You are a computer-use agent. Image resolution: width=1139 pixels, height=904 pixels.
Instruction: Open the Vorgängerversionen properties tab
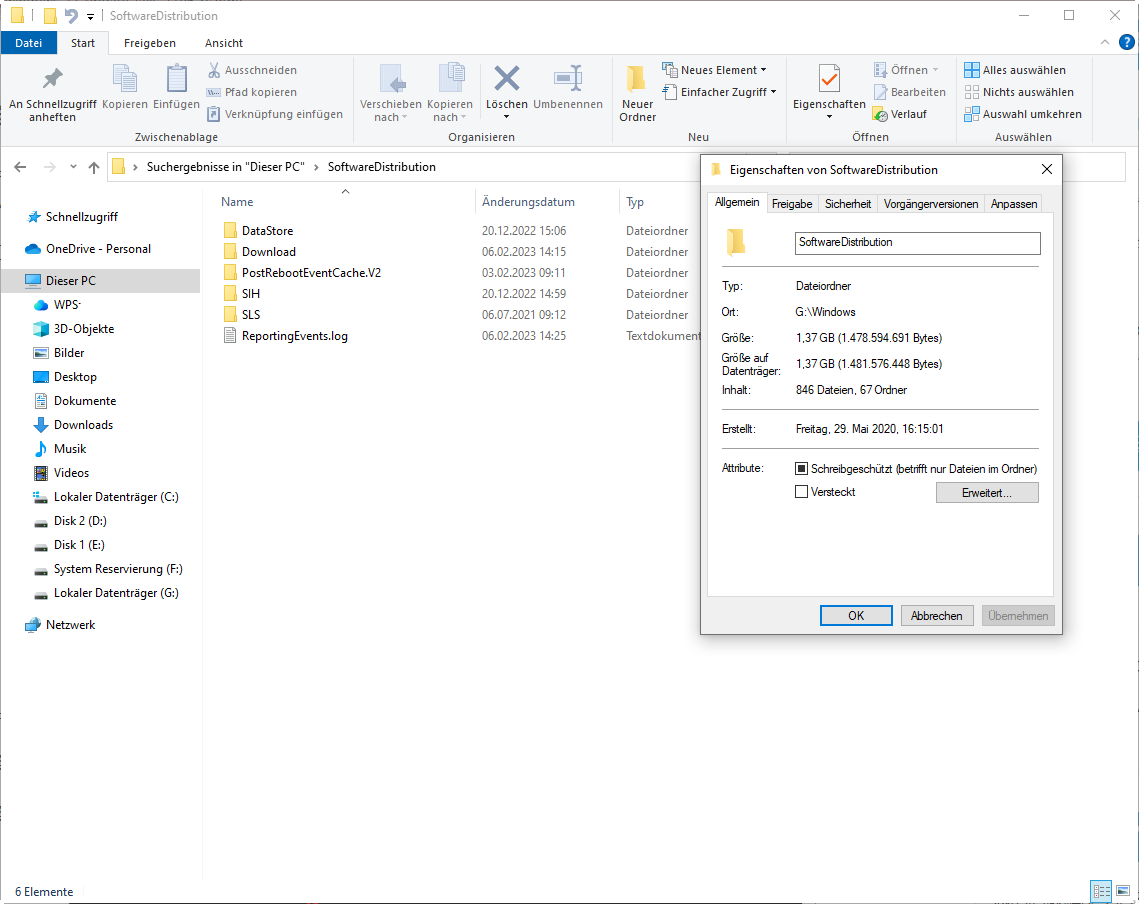pyautogui.click(x=931, y=204)
